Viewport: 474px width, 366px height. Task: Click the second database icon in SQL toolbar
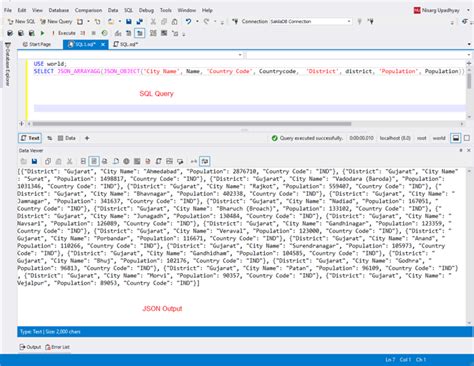(x=21, y=33)
